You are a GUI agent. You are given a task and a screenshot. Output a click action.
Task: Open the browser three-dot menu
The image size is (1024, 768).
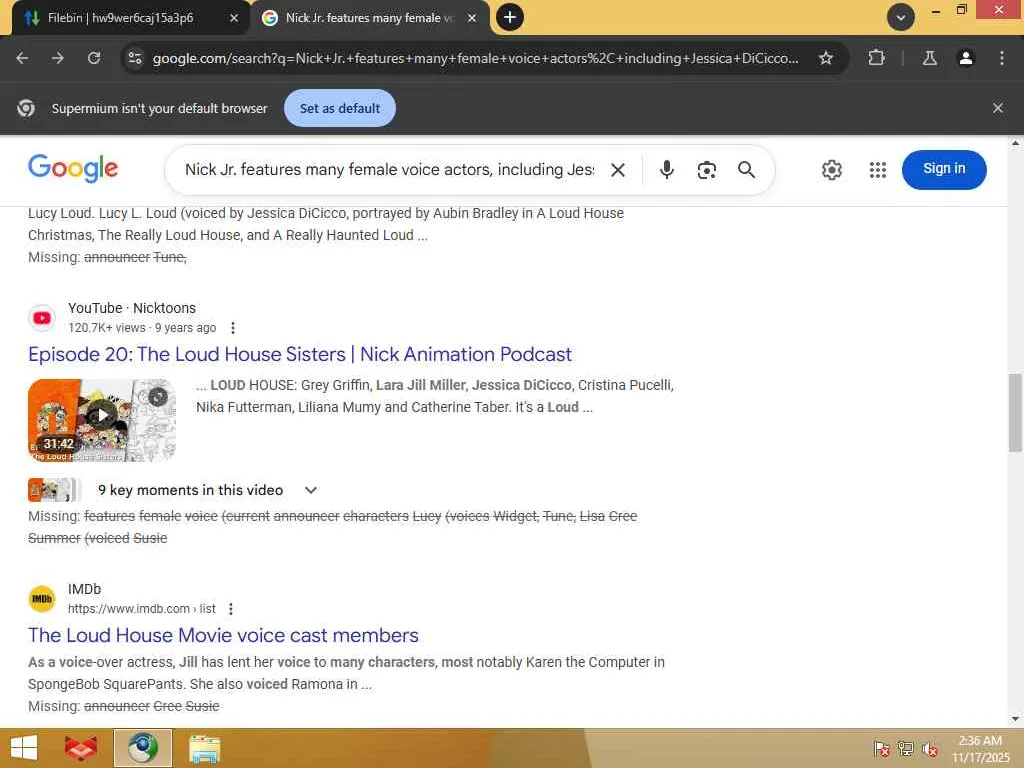(x=1002, y=58)
